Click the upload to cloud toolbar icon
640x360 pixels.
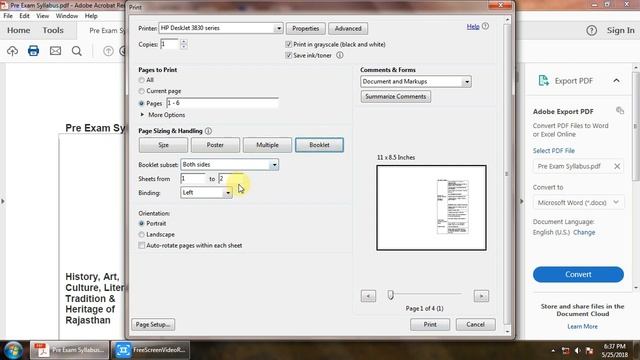coord(12,51)
